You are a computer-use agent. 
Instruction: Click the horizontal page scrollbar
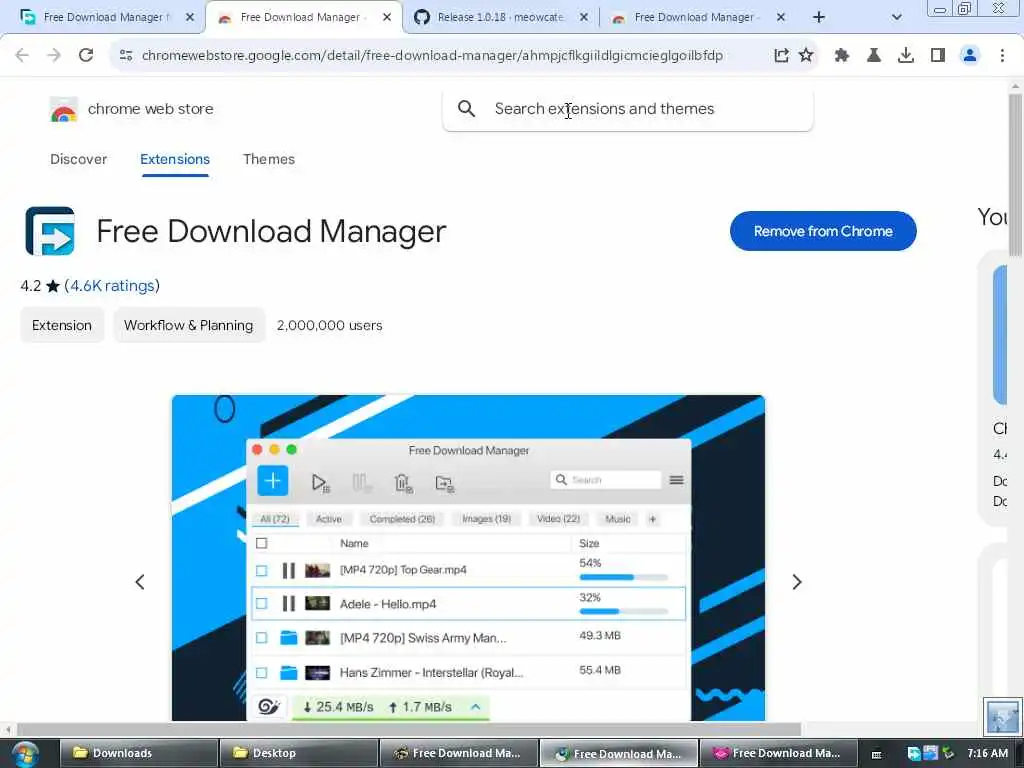pyautogui.click(x=409, y=729)
